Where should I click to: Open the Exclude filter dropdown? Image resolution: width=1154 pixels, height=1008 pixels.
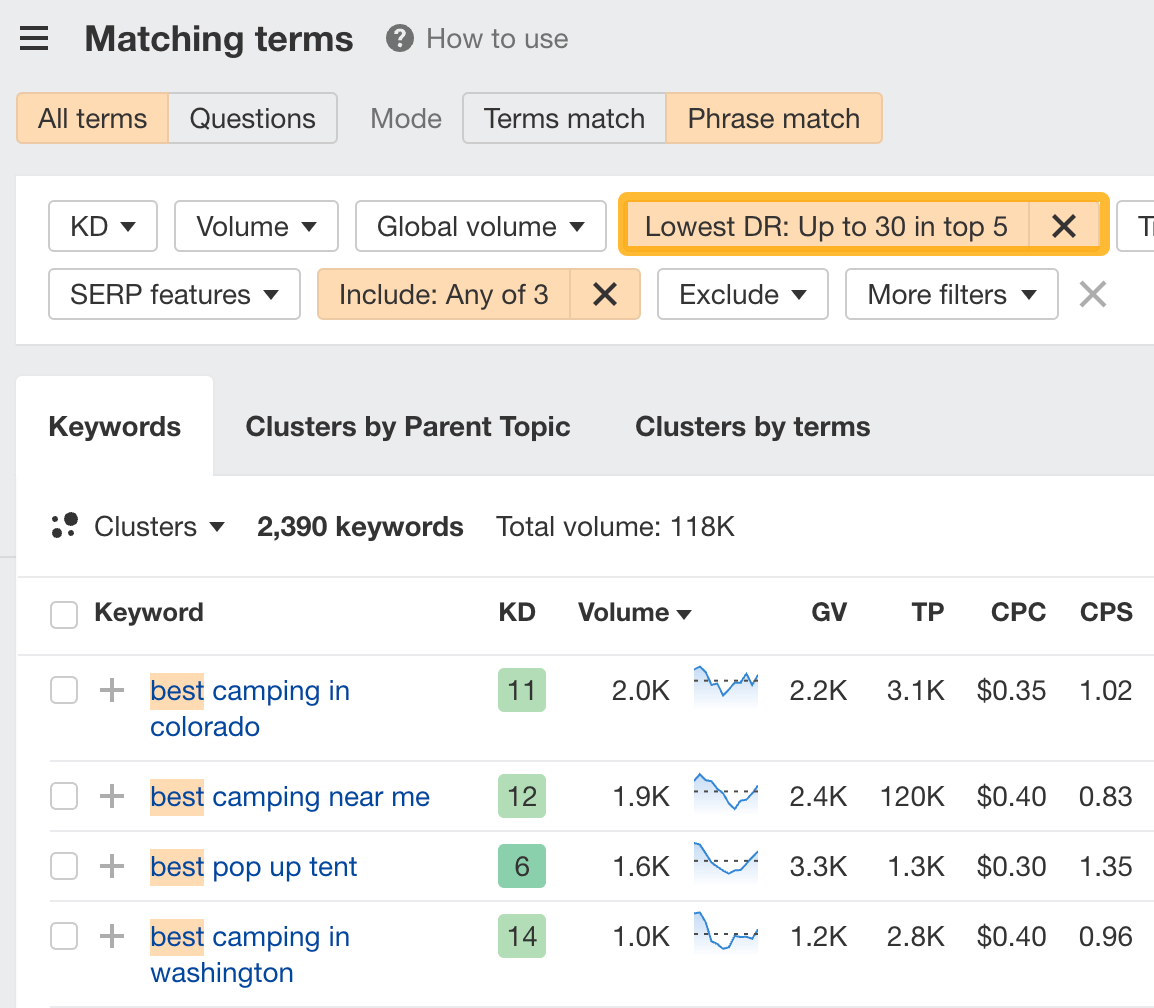point(742,294)
